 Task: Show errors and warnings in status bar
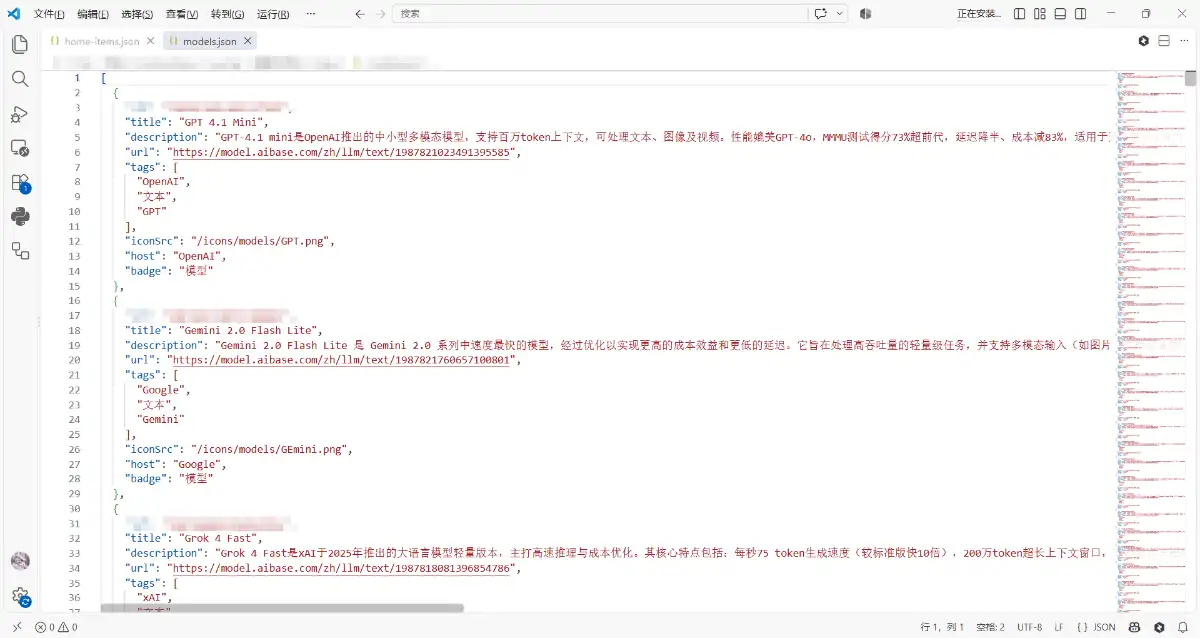point(56,627)
